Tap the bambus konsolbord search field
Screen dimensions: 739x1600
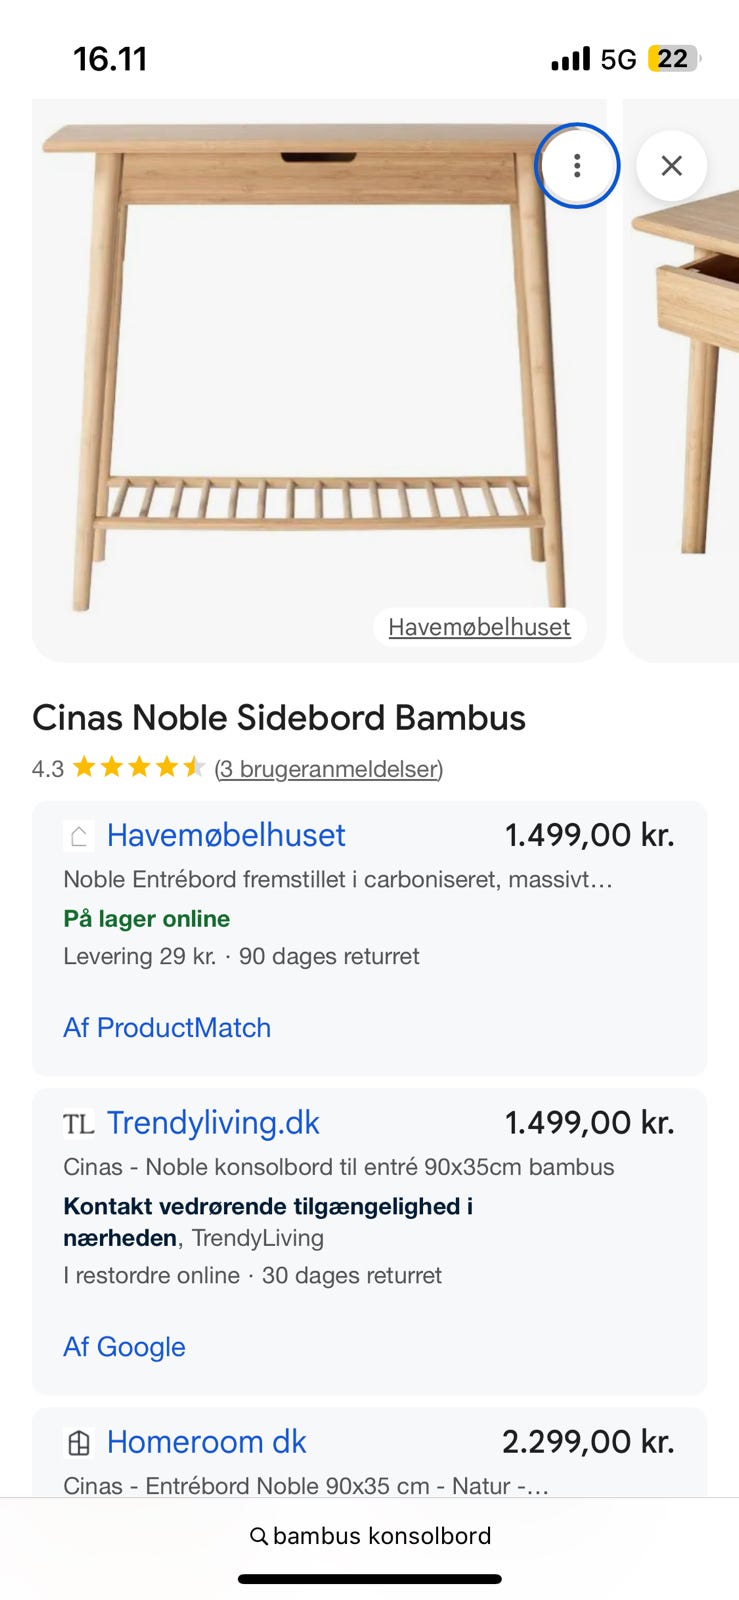coord(382,1535)
